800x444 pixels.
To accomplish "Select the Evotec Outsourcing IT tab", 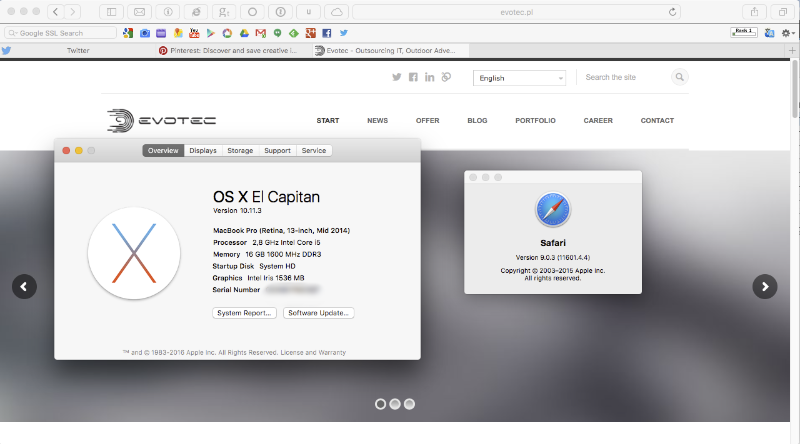I will tap(391, 51).
